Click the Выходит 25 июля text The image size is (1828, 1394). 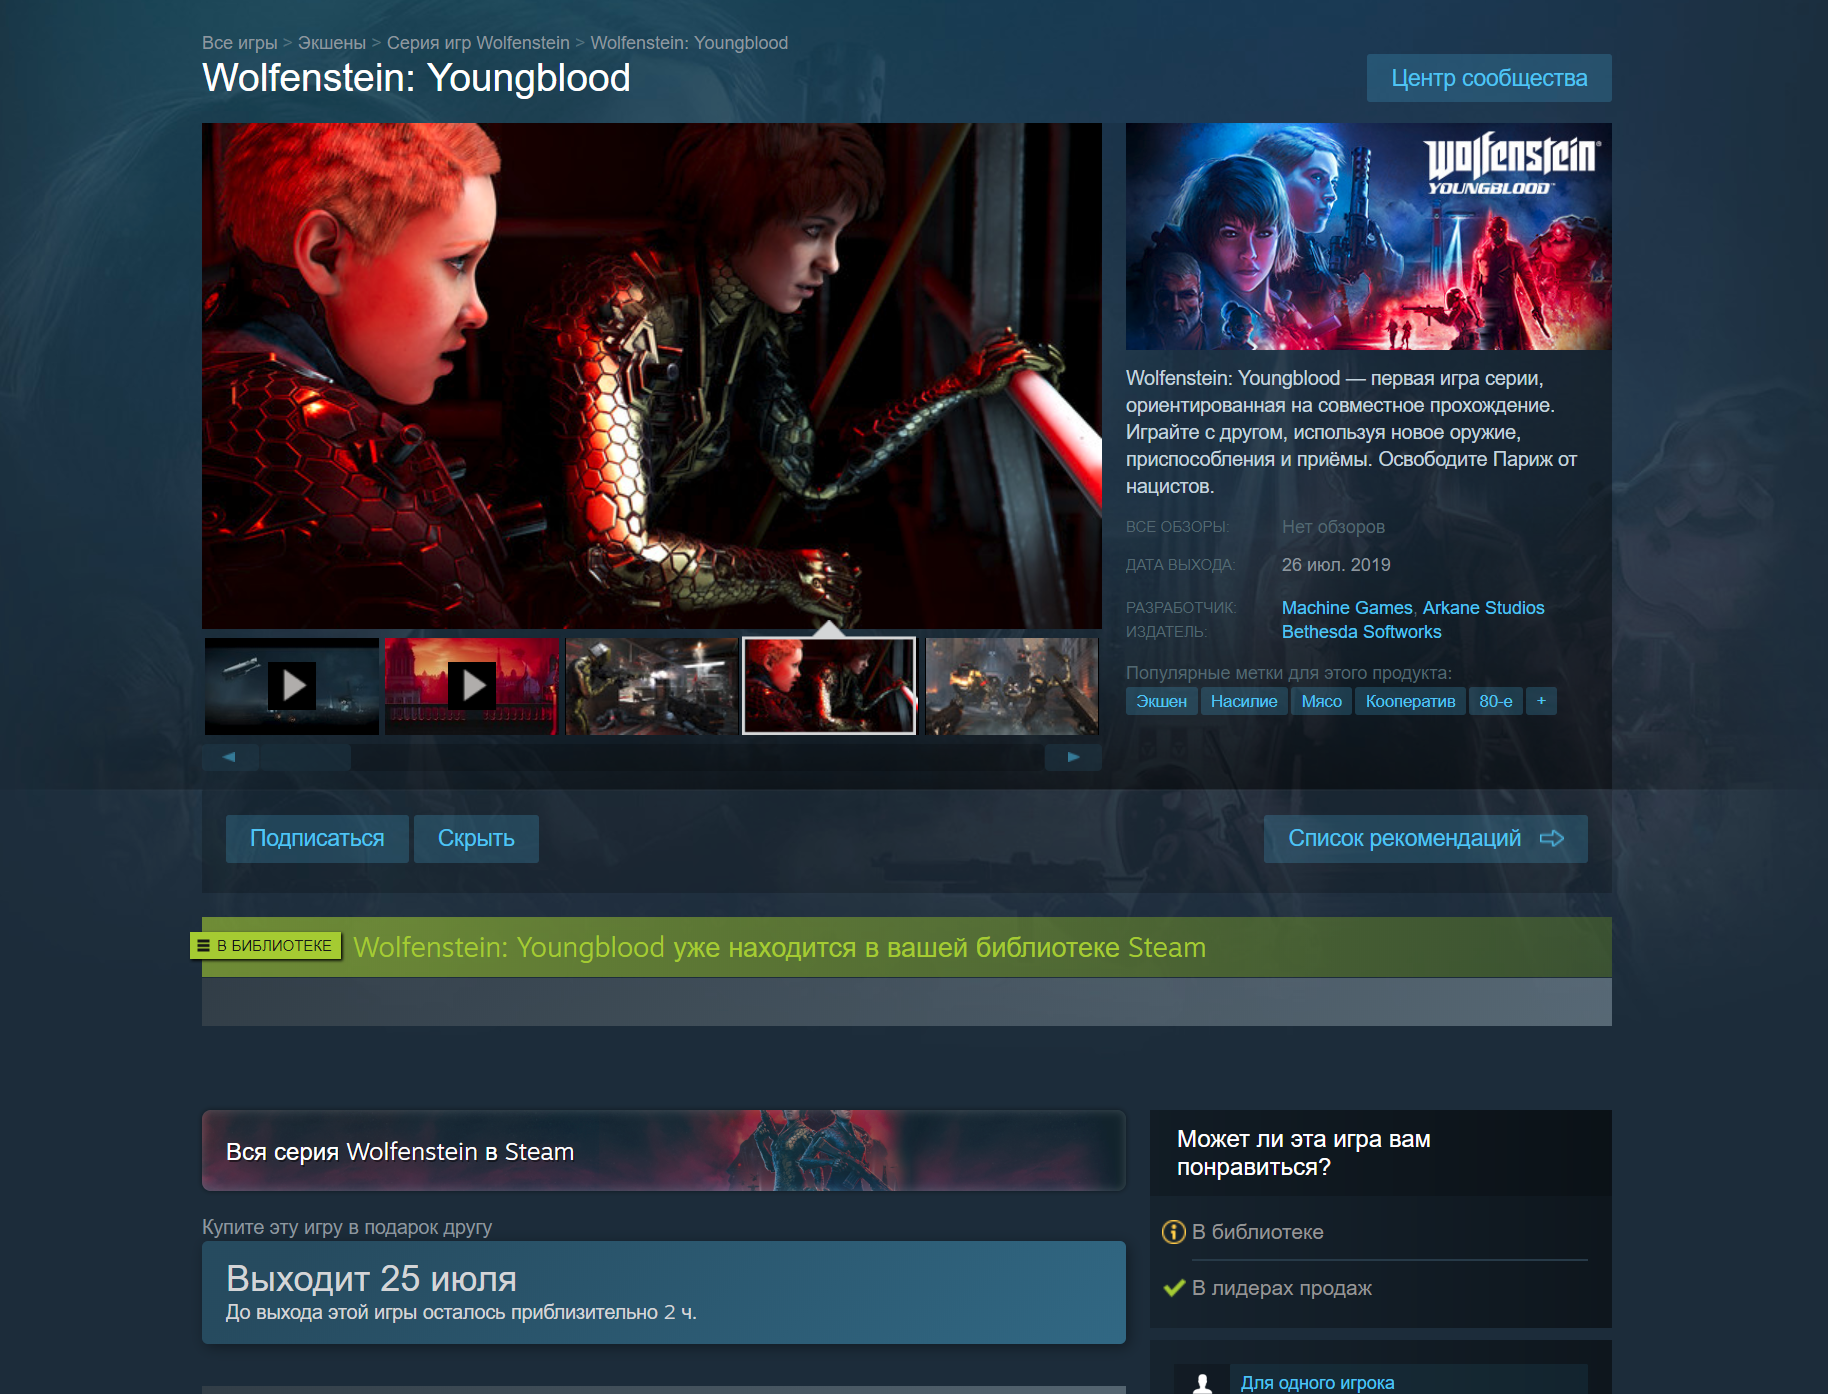371,1279
